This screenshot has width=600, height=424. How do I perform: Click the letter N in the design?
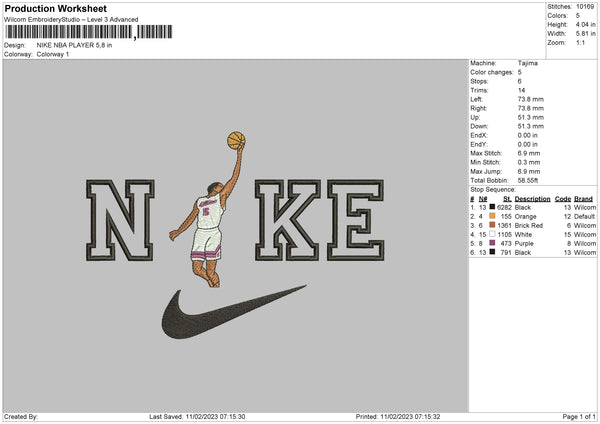tap(120, 220)
